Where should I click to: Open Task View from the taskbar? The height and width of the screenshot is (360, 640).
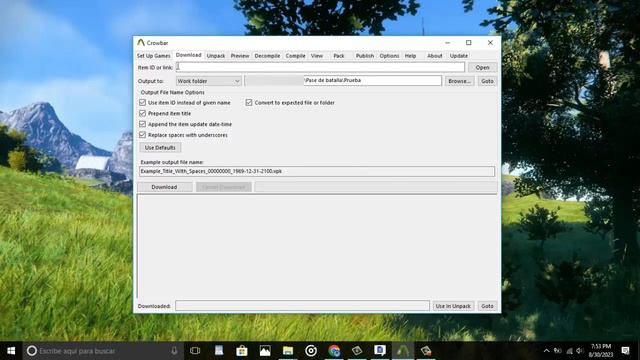(195, 351)
